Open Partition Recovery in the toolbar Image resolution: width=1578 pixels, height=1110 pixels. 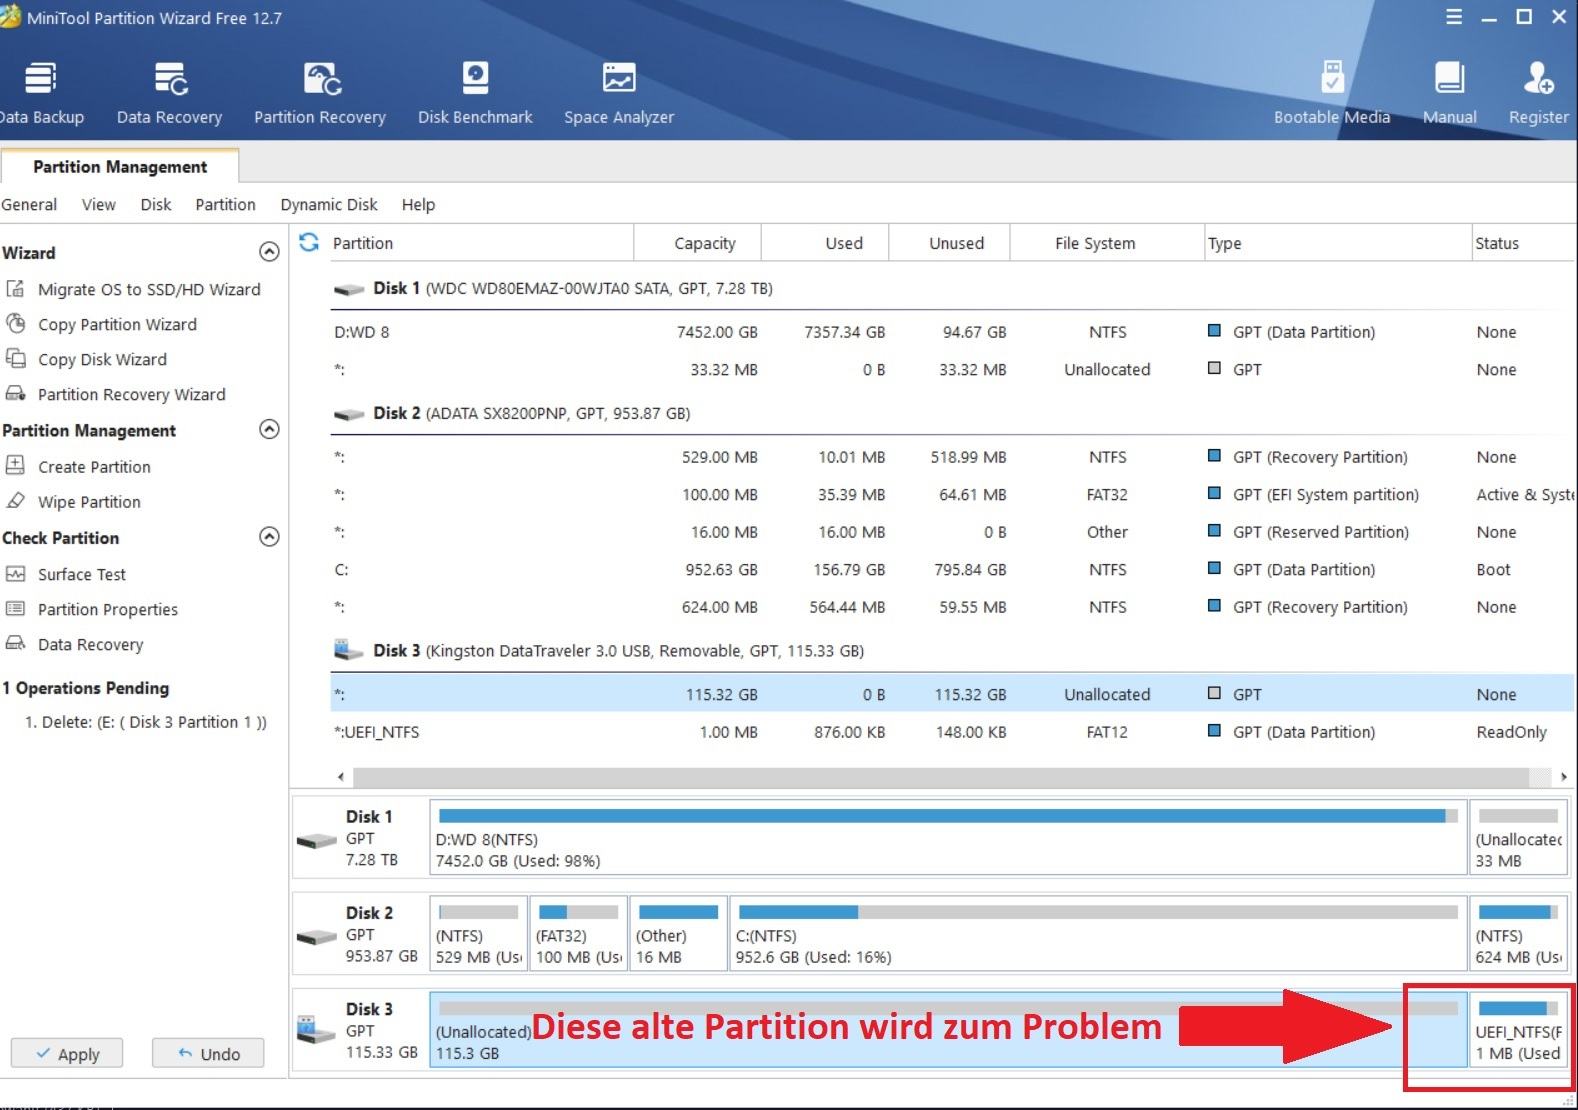coord(320,93)
